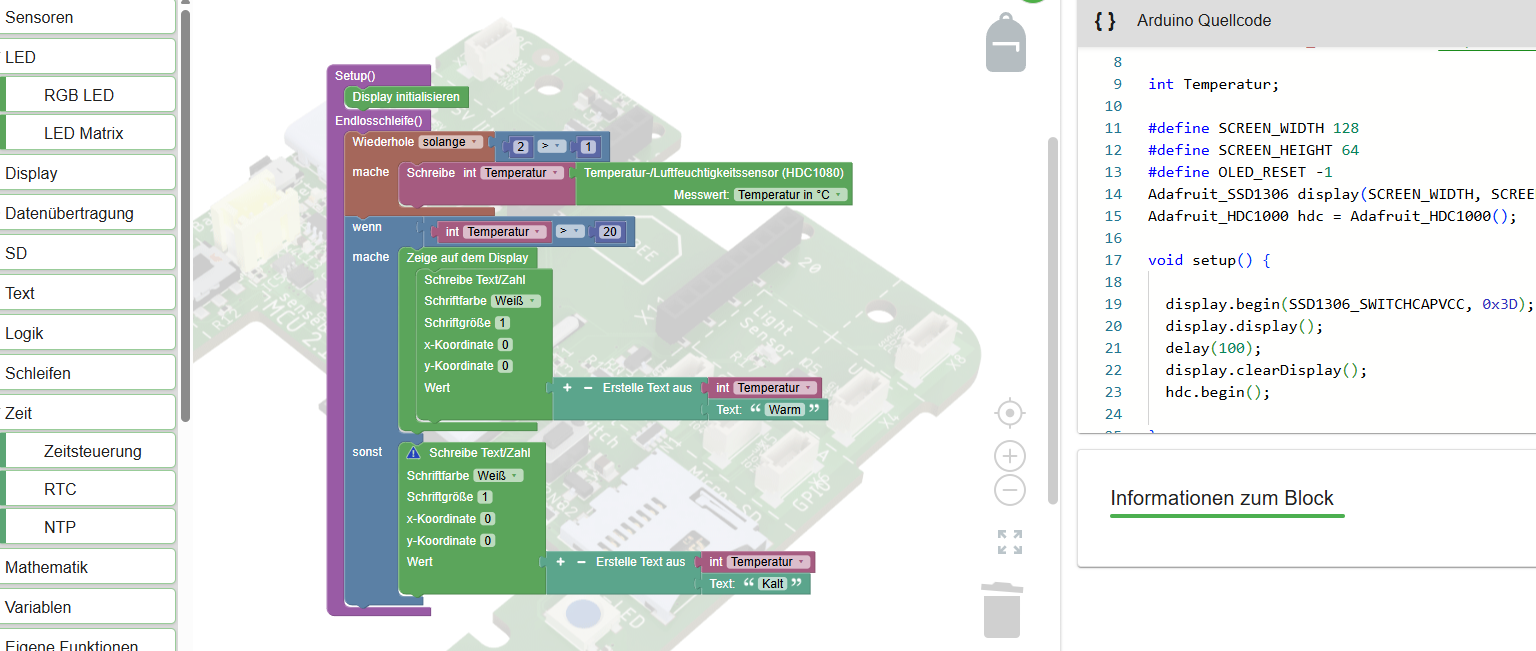Open the LED category
Image resolution: width=1536 pixels, height=651 pixels.
coord(88,58)
